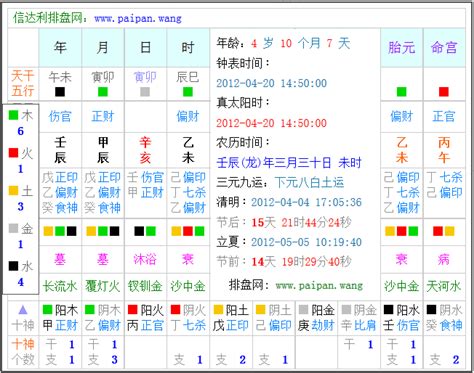Click the 天干五行 row label

click(23, 83)
